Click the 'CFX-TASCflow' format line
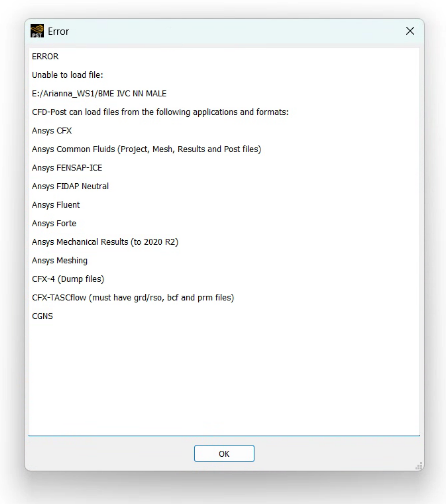 coord(133,298)
